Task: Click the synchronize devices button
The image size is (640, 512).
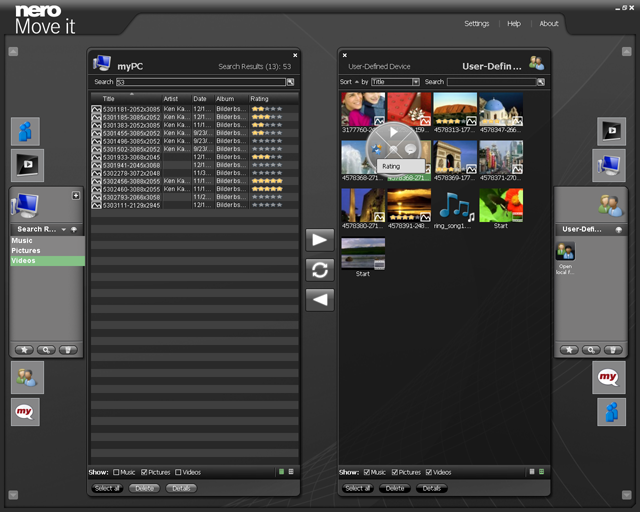Action: (320, 270)
